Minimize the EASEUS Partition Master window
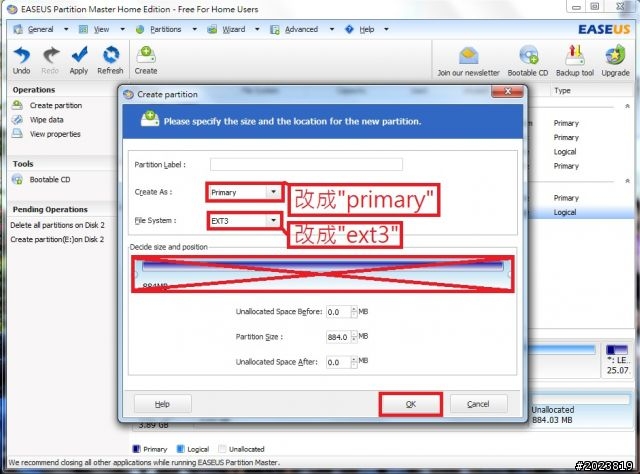The width and height of the screenshot is (640, 474). (576, 6)
